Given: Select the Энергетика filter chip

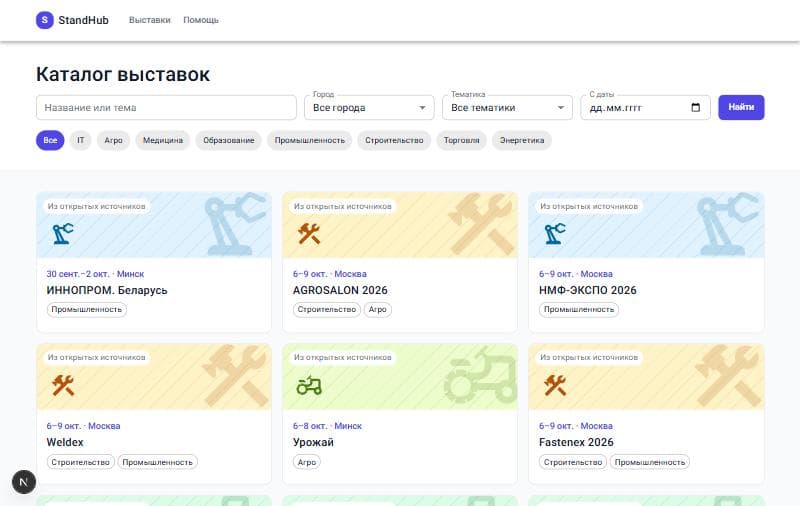Looking at the screenshot, I should coord(522,140).
